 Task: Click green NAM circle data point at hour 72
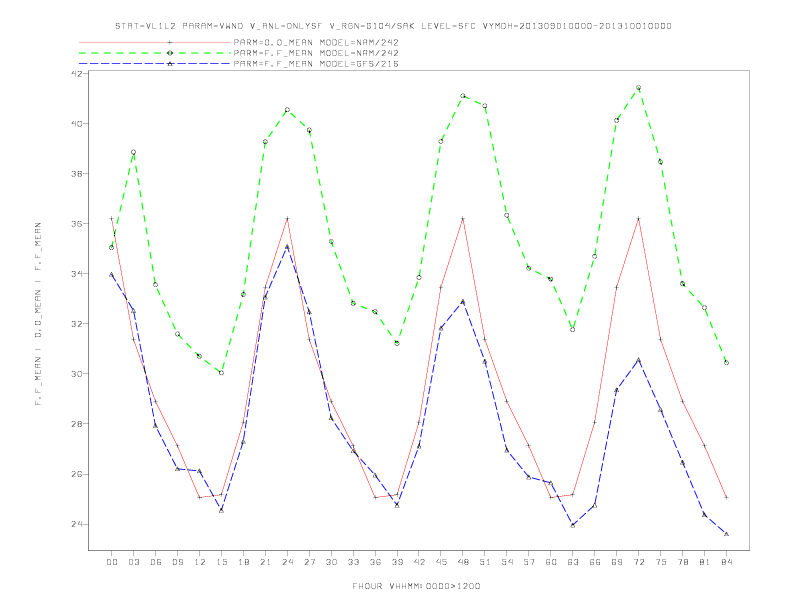(638, 88)
